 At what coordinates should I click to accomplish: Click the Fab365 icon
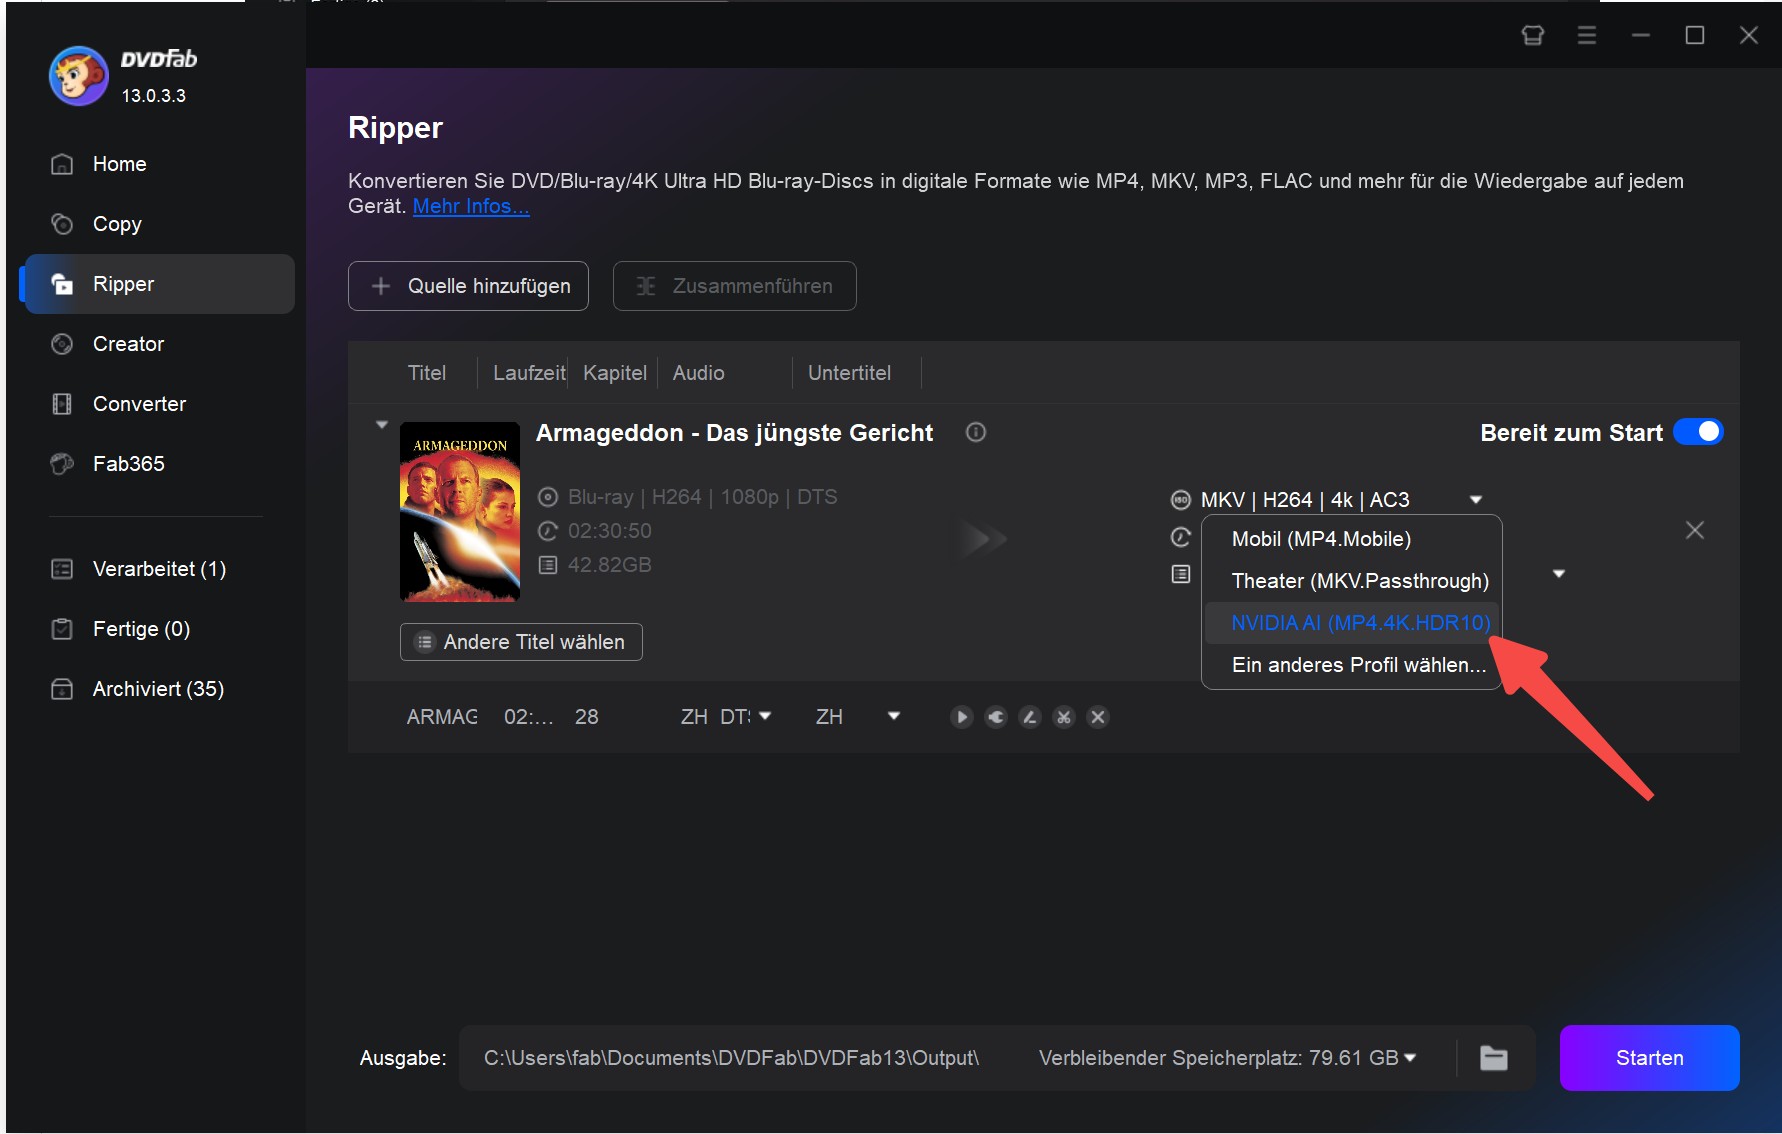(62, 464)
